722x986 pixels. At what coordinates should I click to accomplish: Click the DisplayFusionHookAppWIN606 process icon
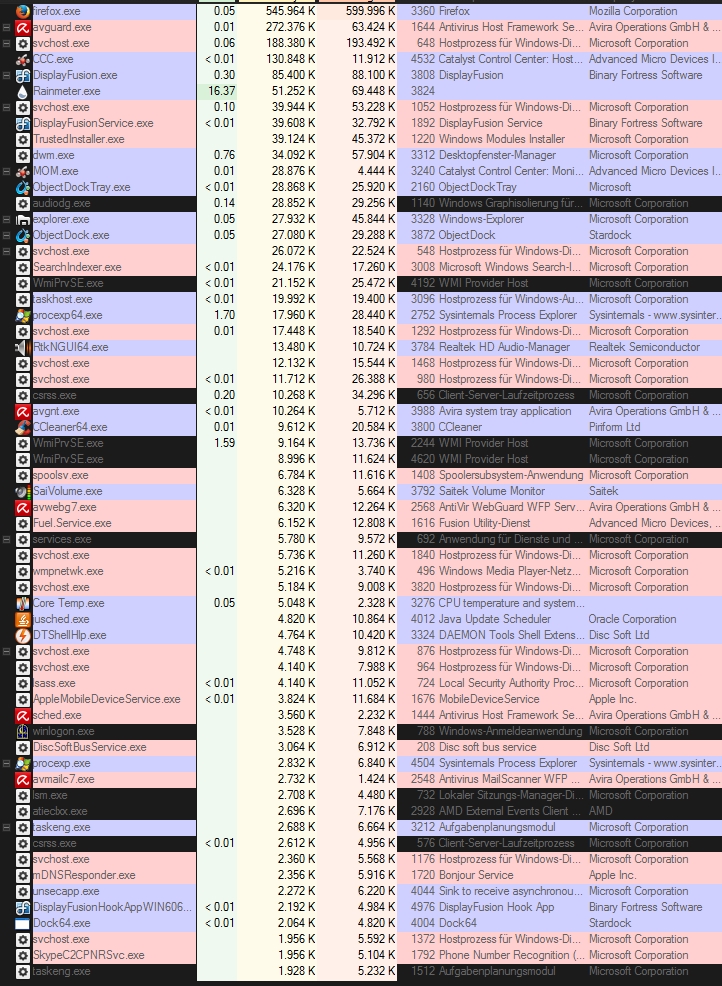23,907
